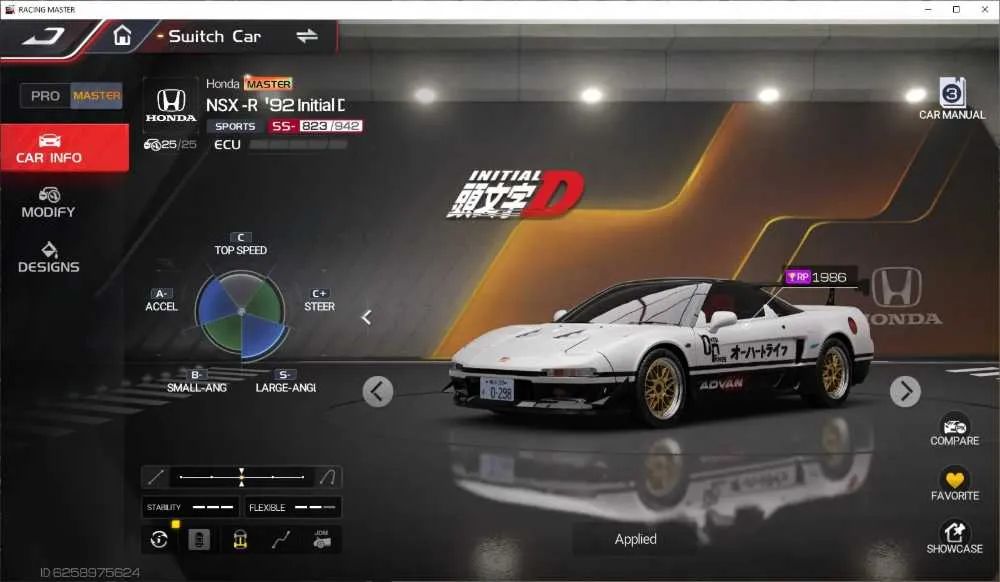
Task: Click the swap arrows beside Switch Car
Action: tap(307, 36)
